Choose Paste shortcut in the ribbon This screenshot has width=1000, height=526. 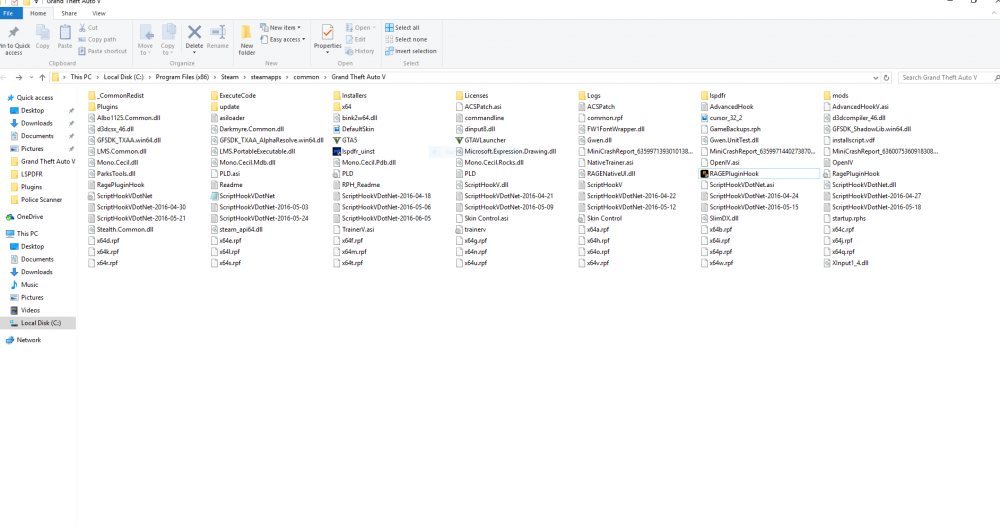[x=103, y=51]
